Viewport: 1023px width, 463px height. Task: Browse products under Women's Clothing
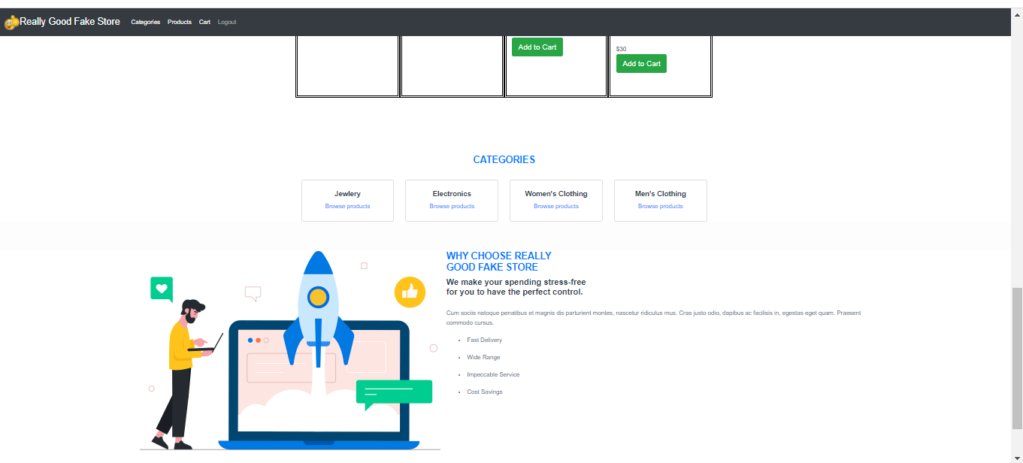point(556,206)
